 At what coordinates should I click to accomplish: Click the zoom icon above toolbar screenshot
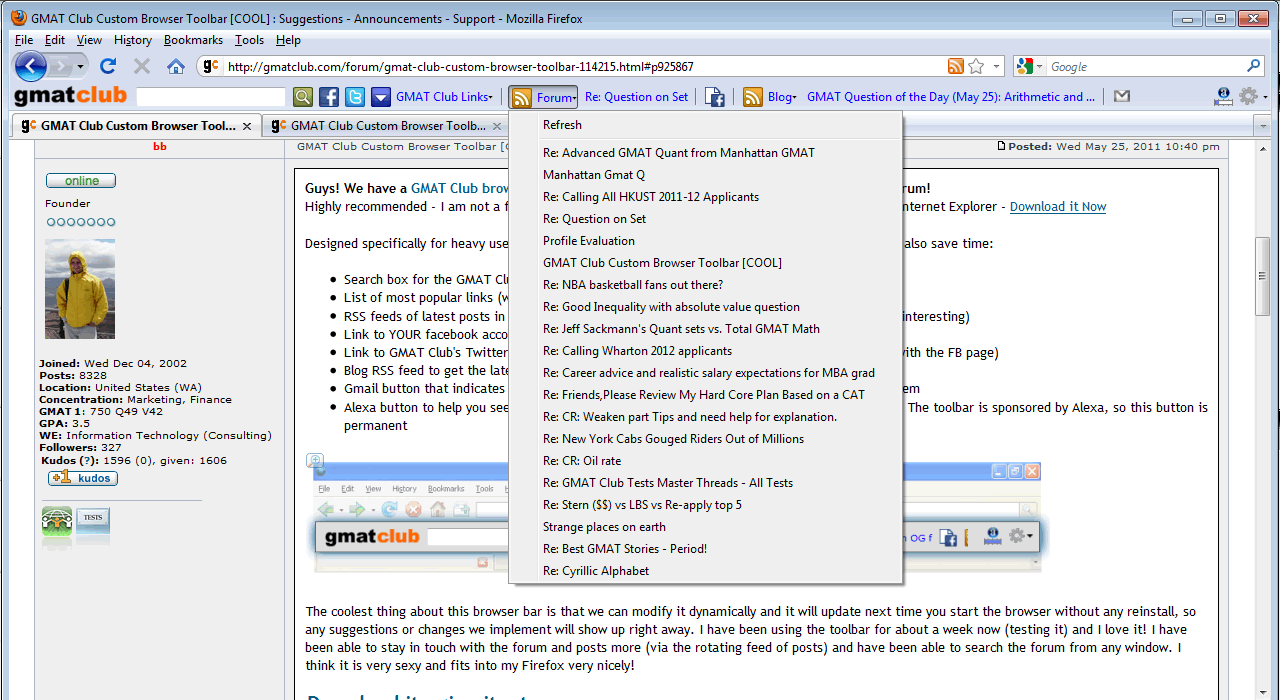tap(315, 461)
